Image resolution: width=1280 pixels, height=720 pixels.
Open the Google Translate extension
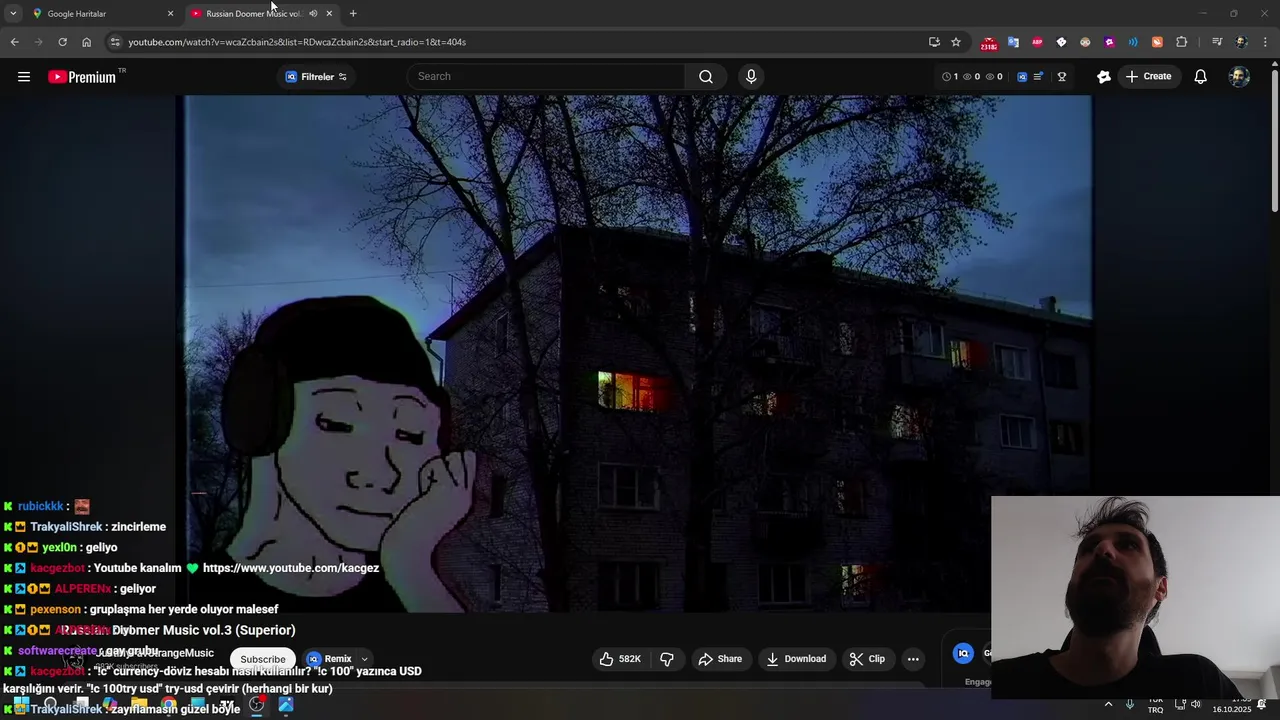point(1013,42)
